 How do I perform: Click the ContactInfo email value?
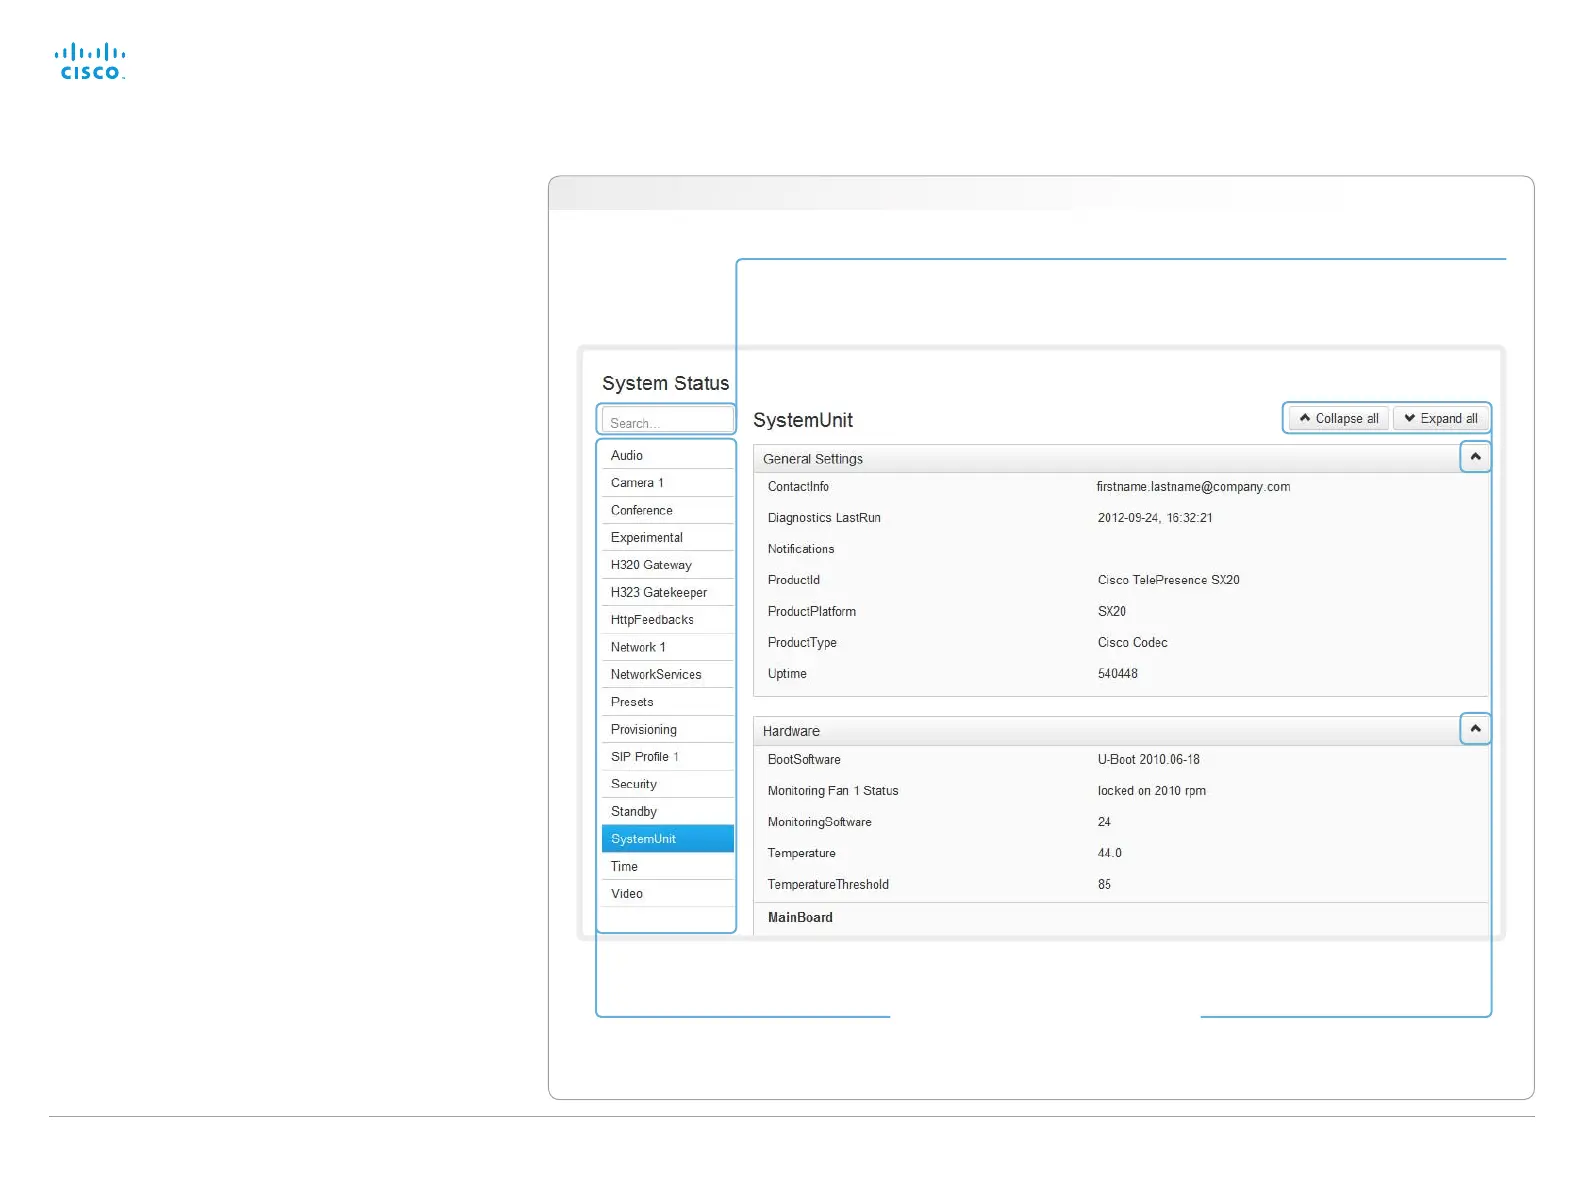pos(1193,487)
